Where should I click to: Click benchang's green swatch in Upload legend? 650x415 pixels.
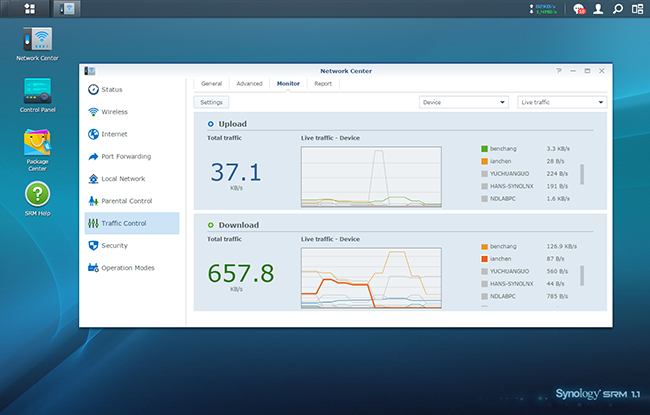pos(485,147)
